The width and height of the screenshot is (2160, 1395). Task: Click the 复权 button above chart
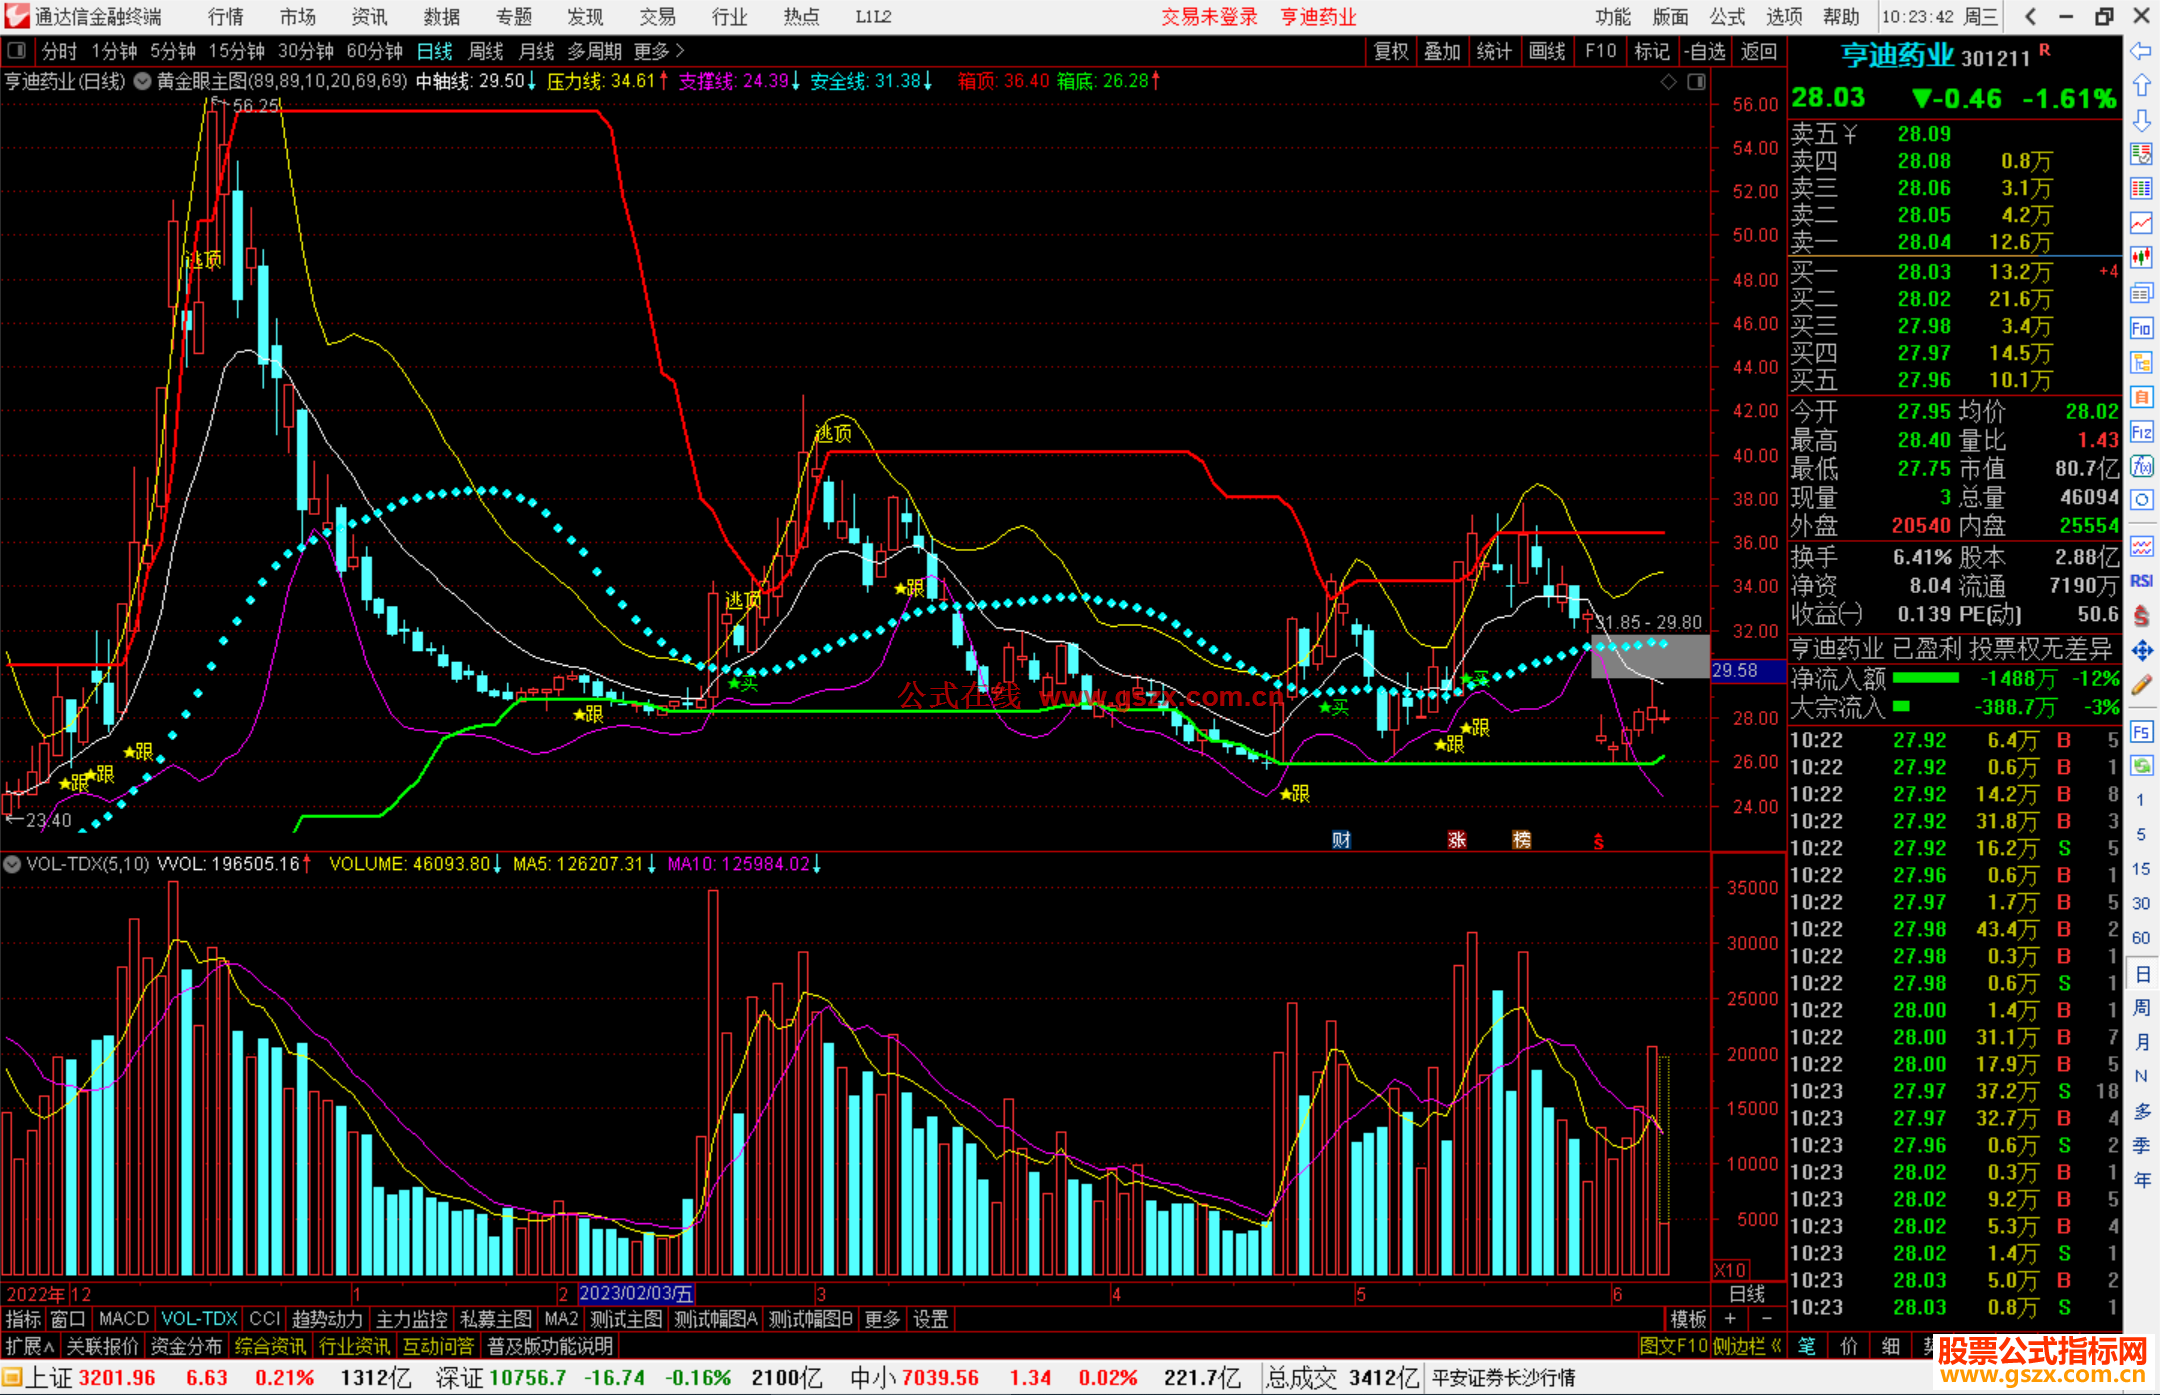[x=1390, y=51]
